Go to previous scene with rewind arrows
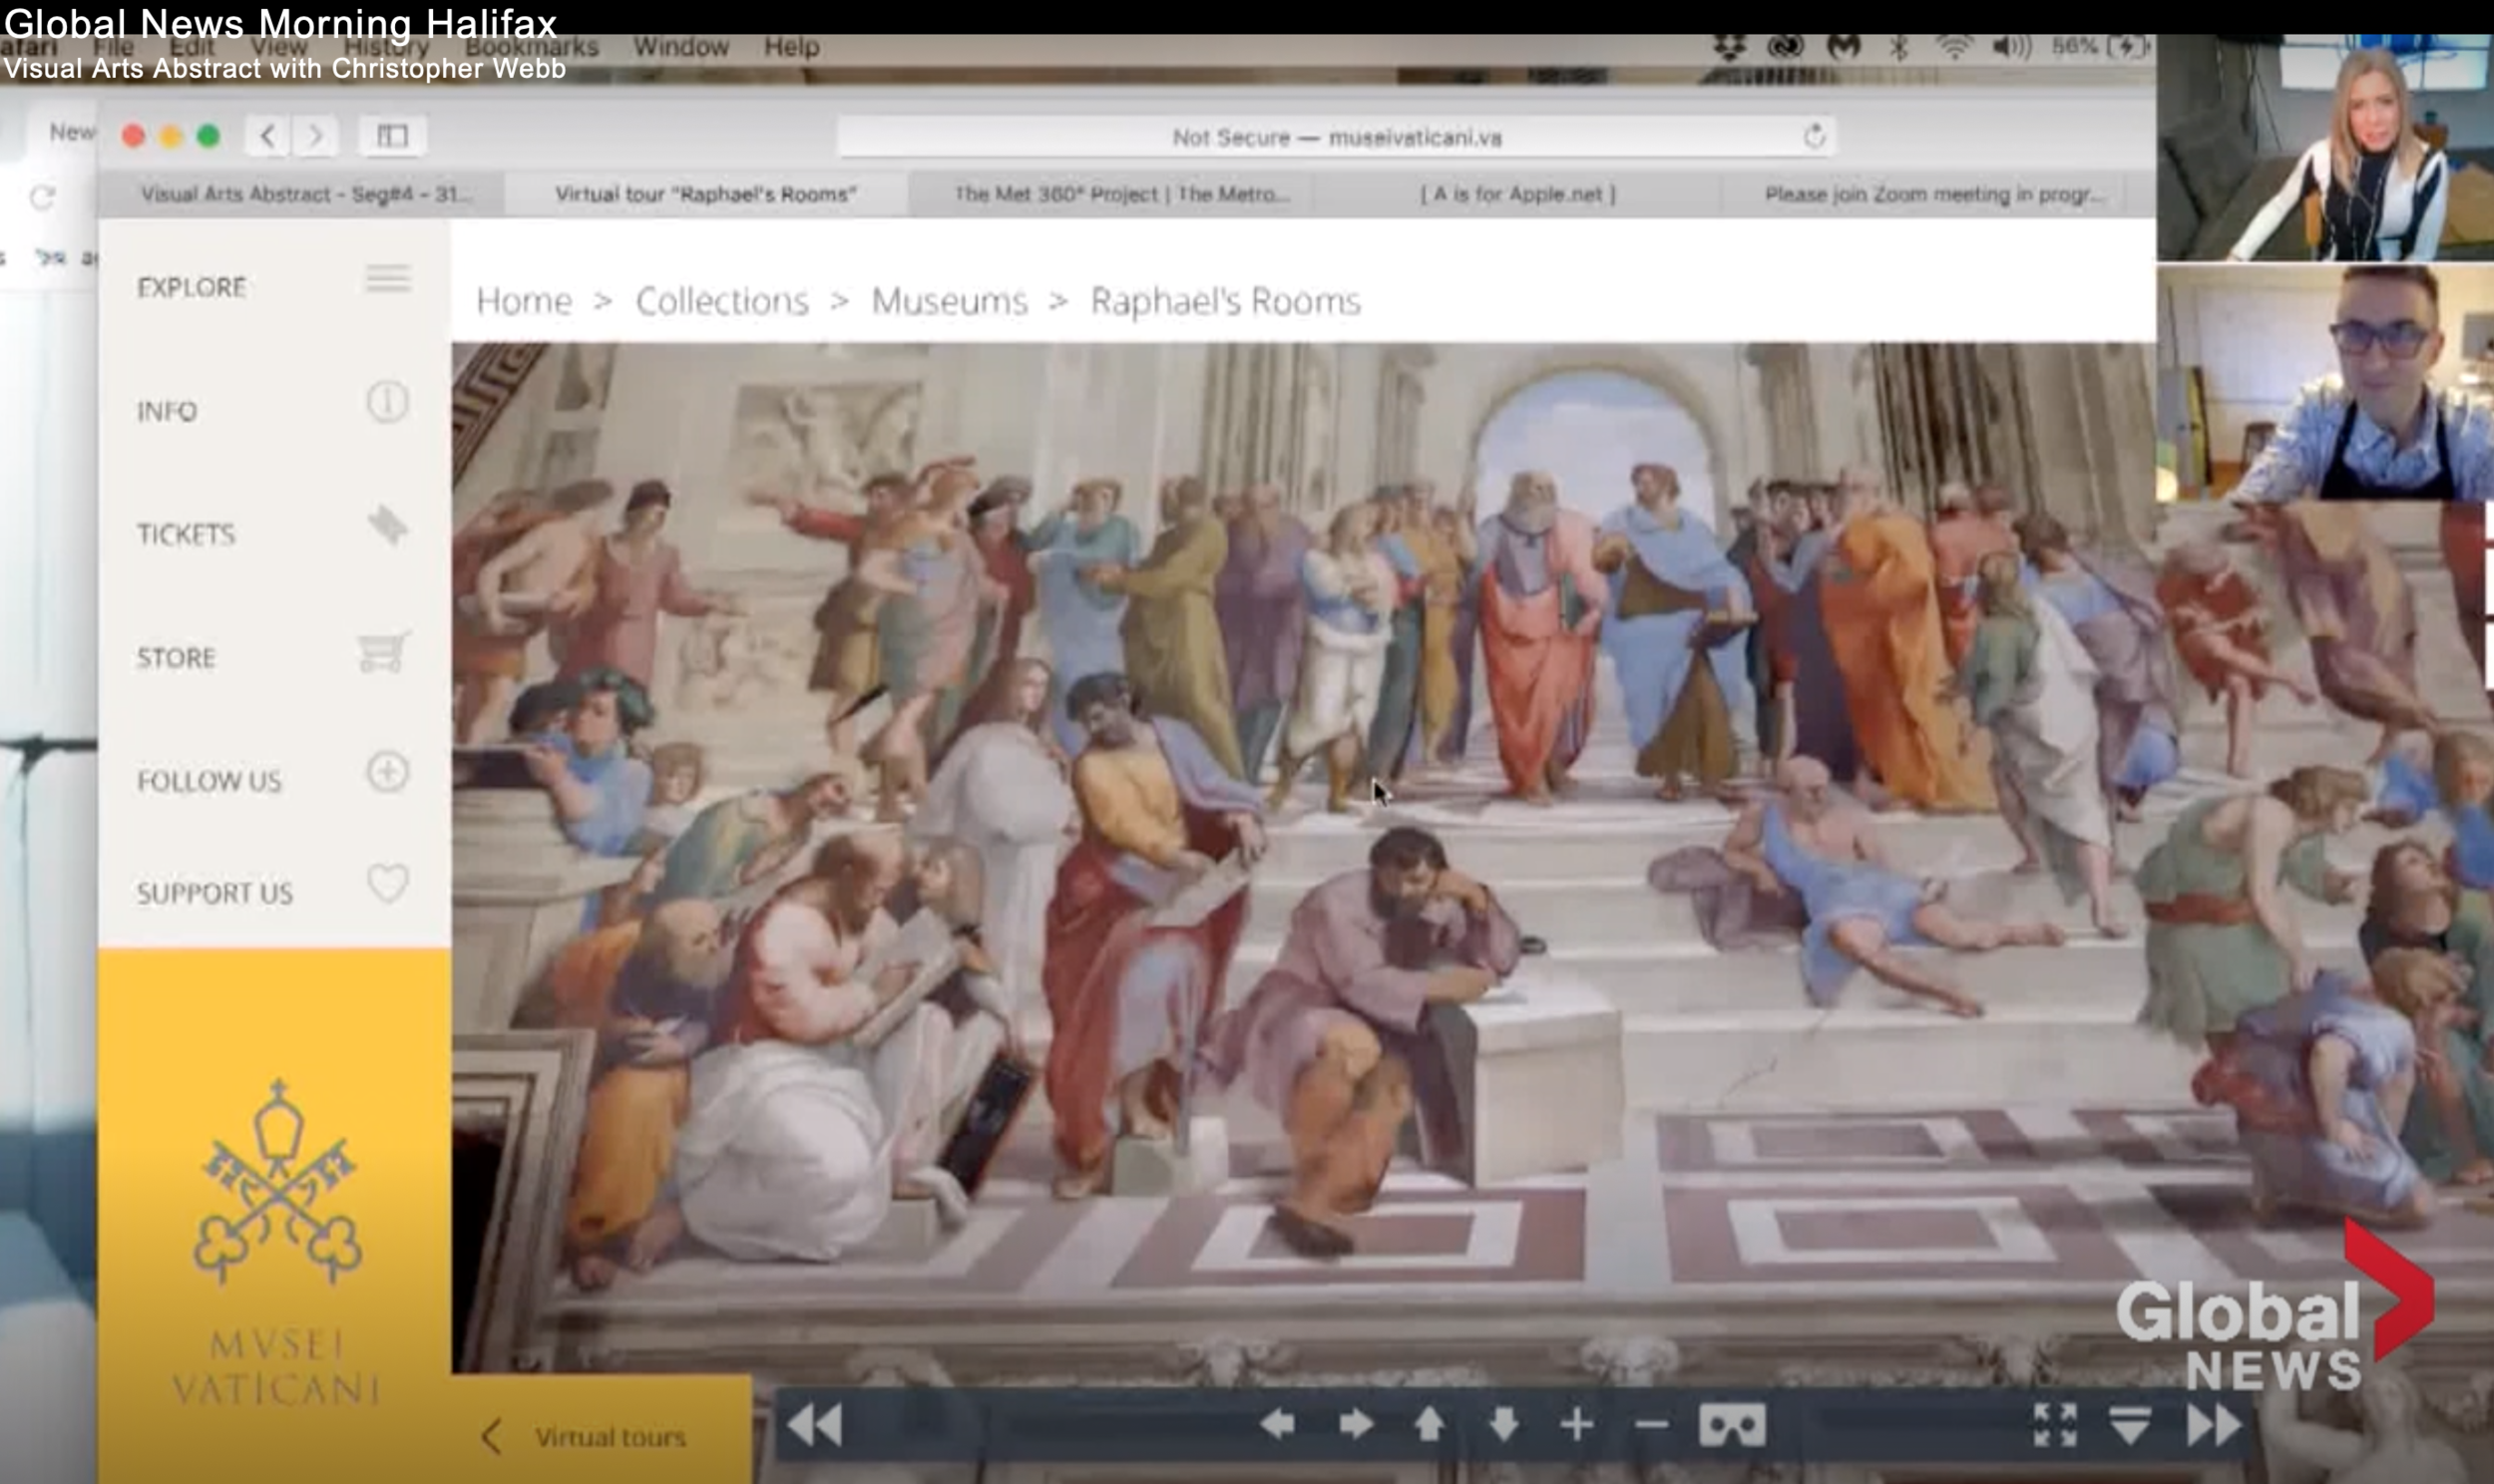 tap(814, 1424)
